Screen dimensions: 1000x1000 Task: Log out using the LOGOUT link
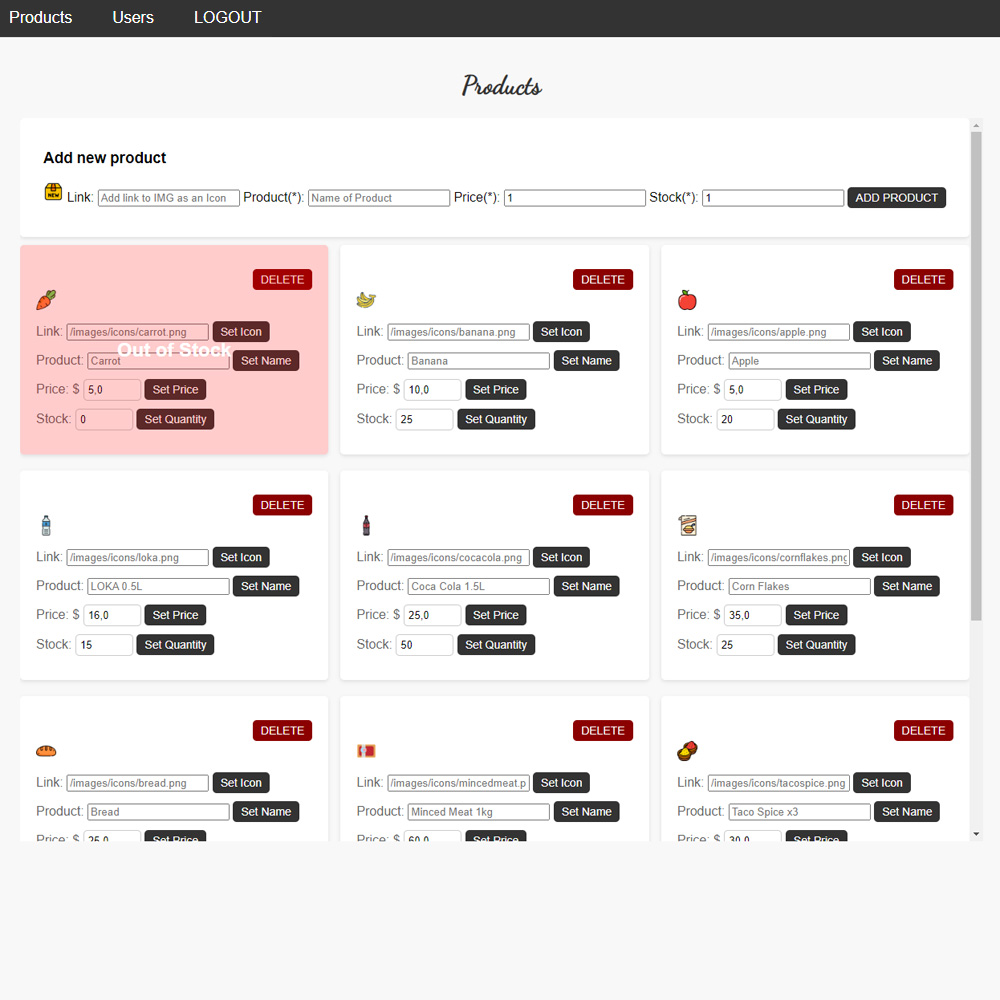pyautogui.click(x=227, y=18)
